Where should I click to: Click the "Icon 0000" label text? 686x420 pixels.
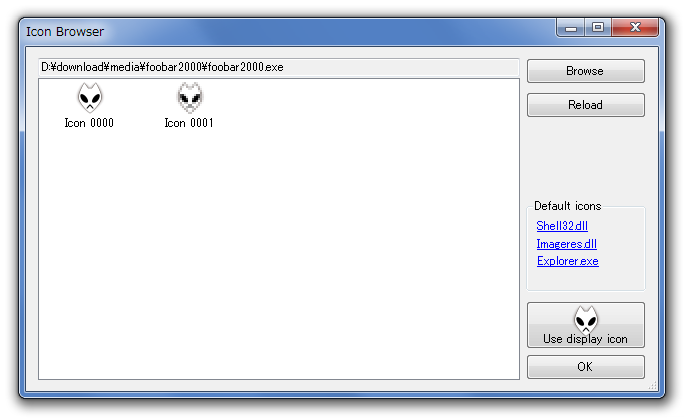89,123
